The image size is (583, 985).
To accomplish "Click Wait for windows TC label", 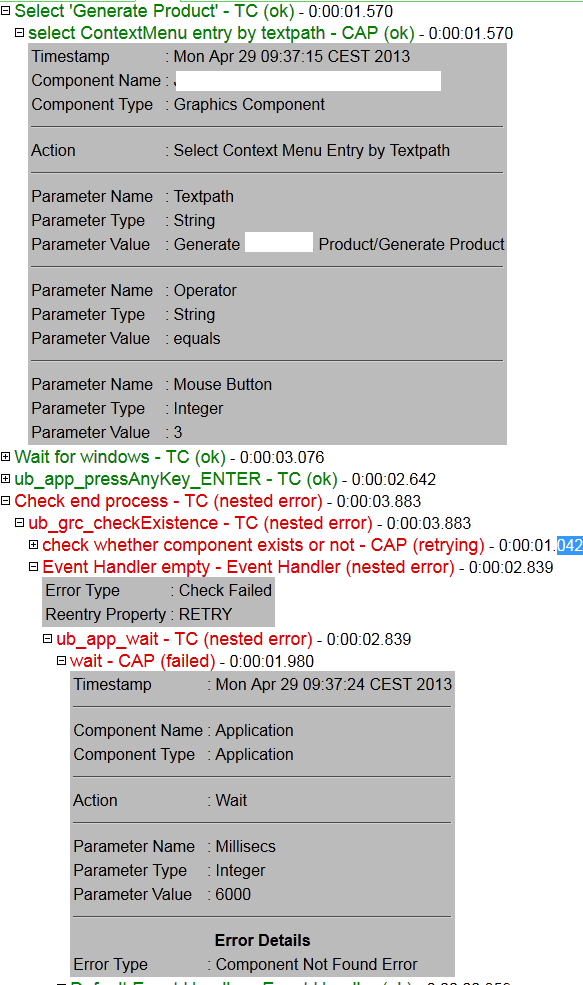I will pos(120,457).
